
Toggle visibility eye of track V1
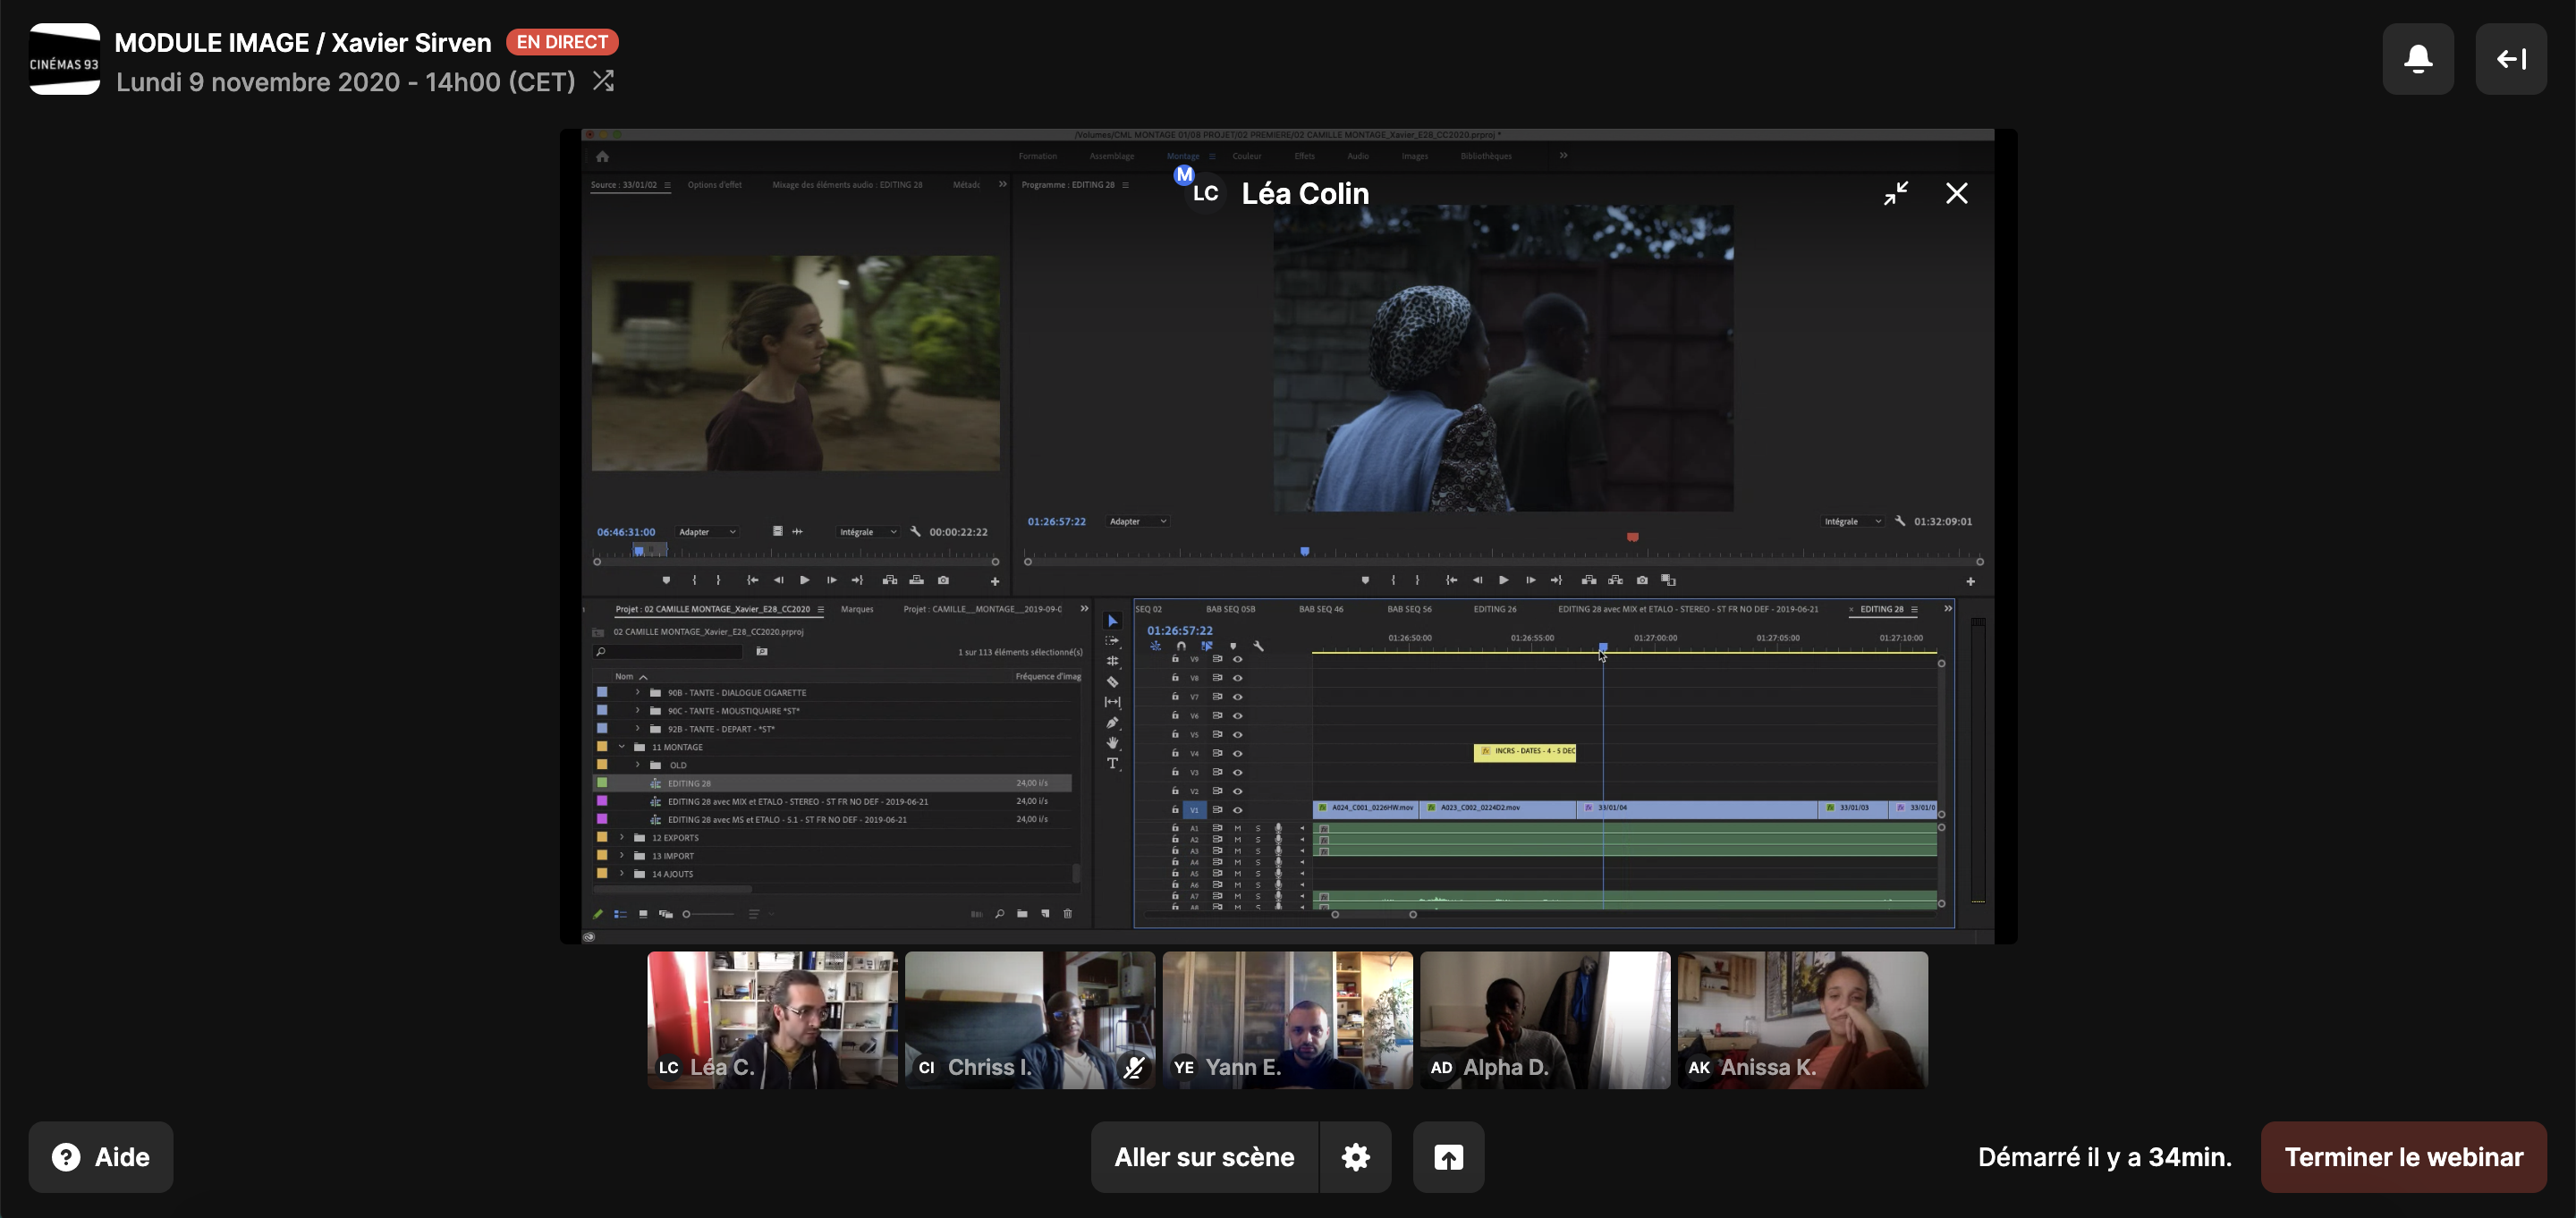pos(1237,810)
